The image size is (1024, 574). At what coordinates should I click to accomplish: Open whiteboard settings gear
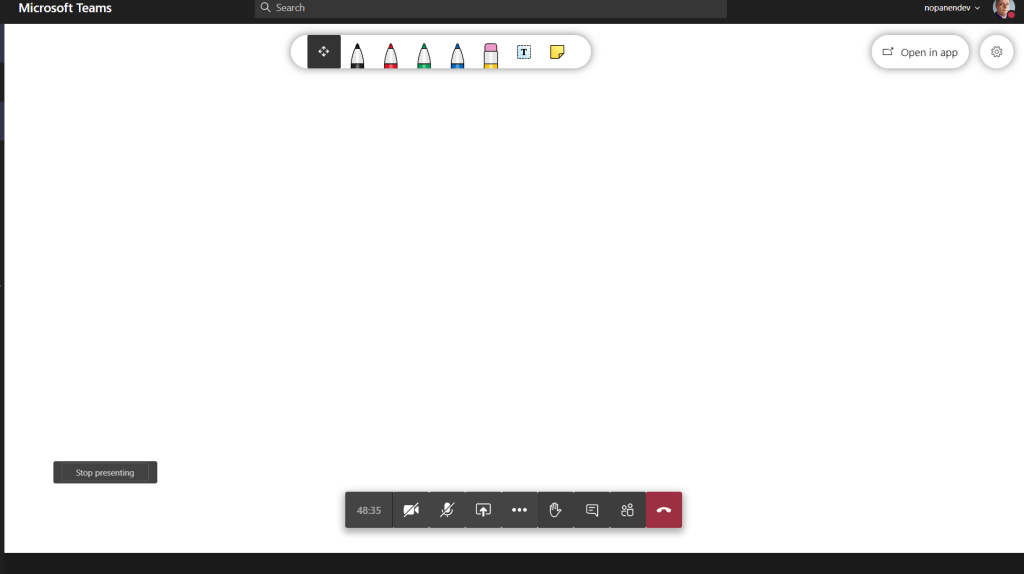996,52
